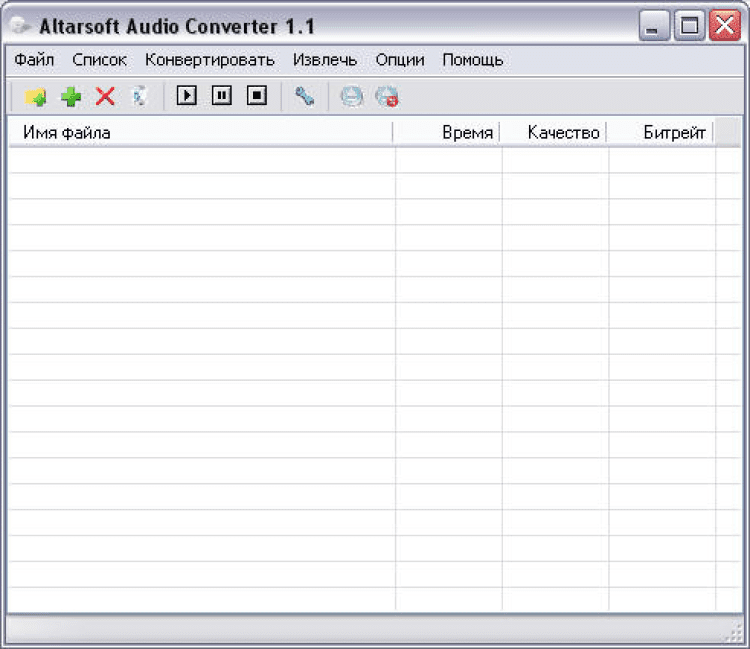This screenshot has height=649, width=750.
Task: Click the application icon in title bar
Action: pyautogui.click(x=20, y=26)
